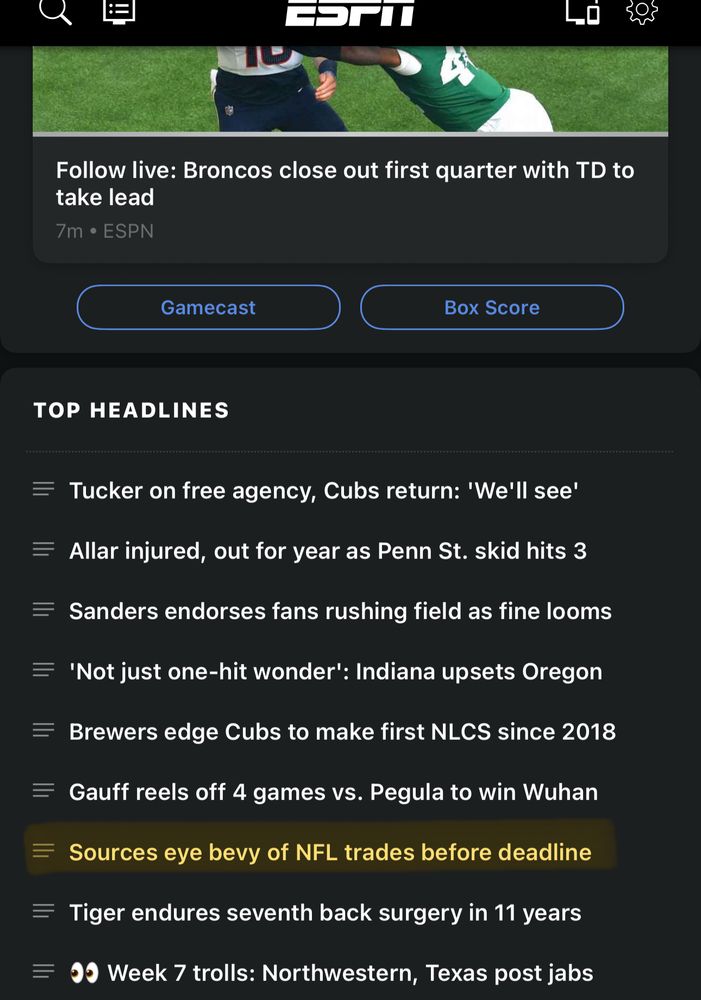Click the Box Score button
Viewport: 701px width, 1000px height.
tap(492, 307)
